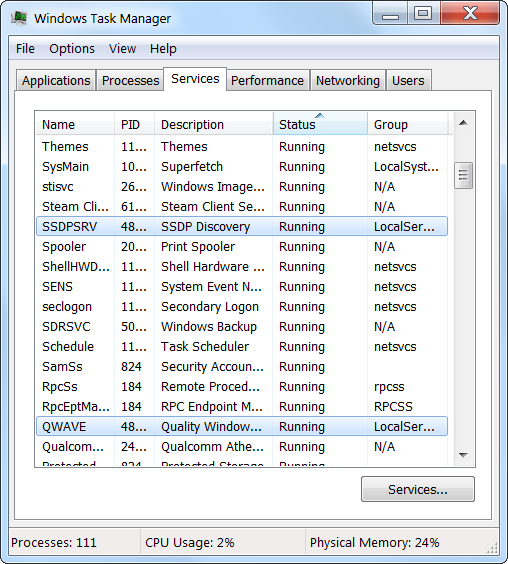Click the scrollbar up arrow
Viewport: 508px width, 564px height.
tap(463, 123)
